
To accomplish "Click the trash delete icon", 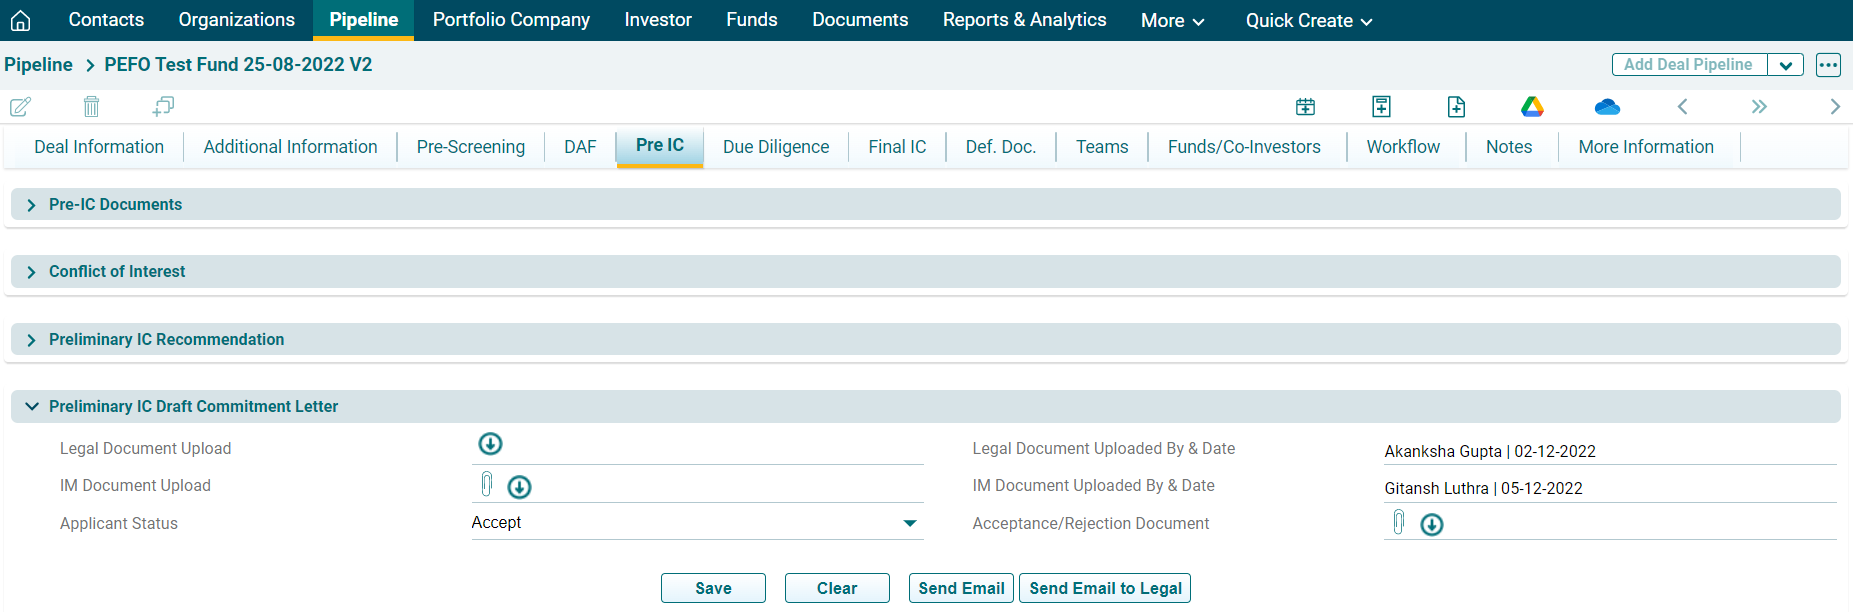I will [x=91, y=107].
